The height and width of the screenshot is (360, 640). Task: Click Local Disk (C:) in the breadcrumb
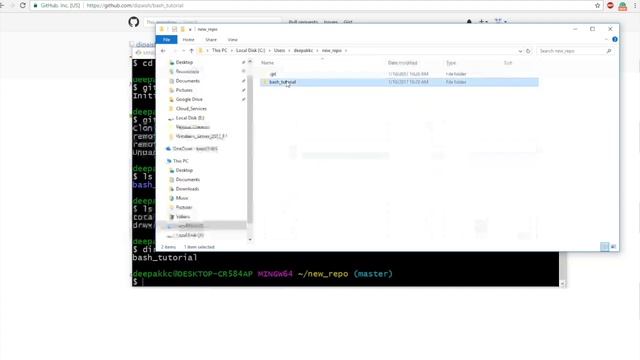pos(250,50)
